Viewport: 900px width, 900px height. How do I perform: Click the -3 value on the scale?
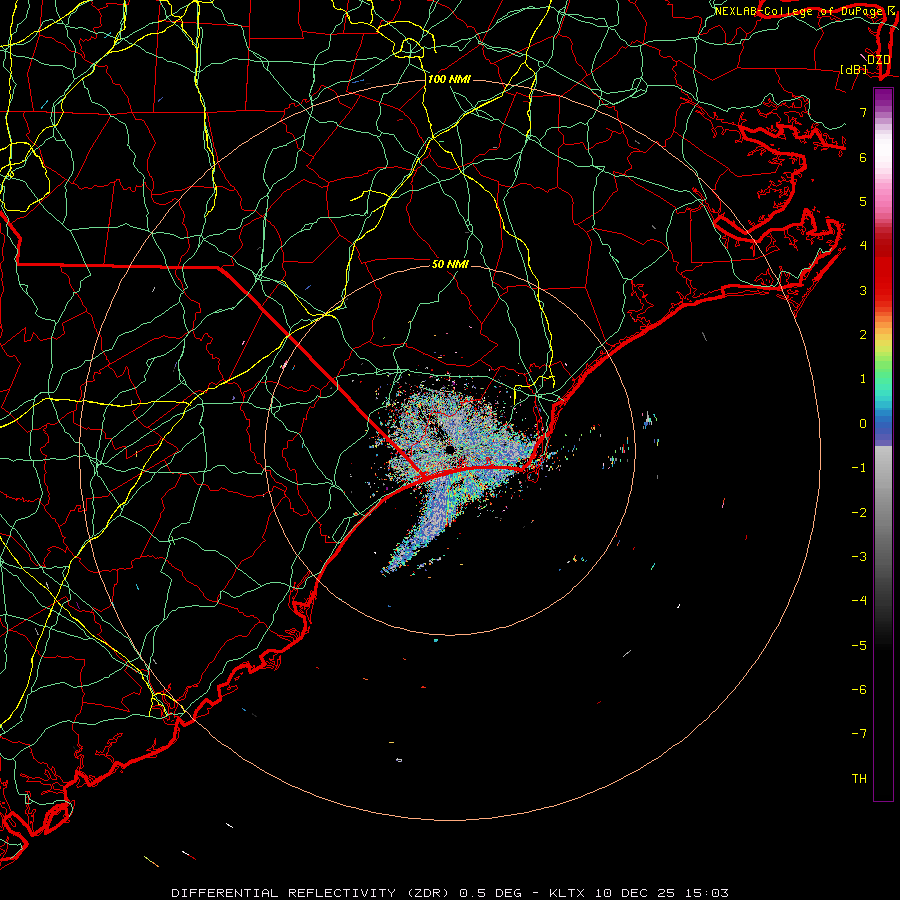[x=859, y=557]
